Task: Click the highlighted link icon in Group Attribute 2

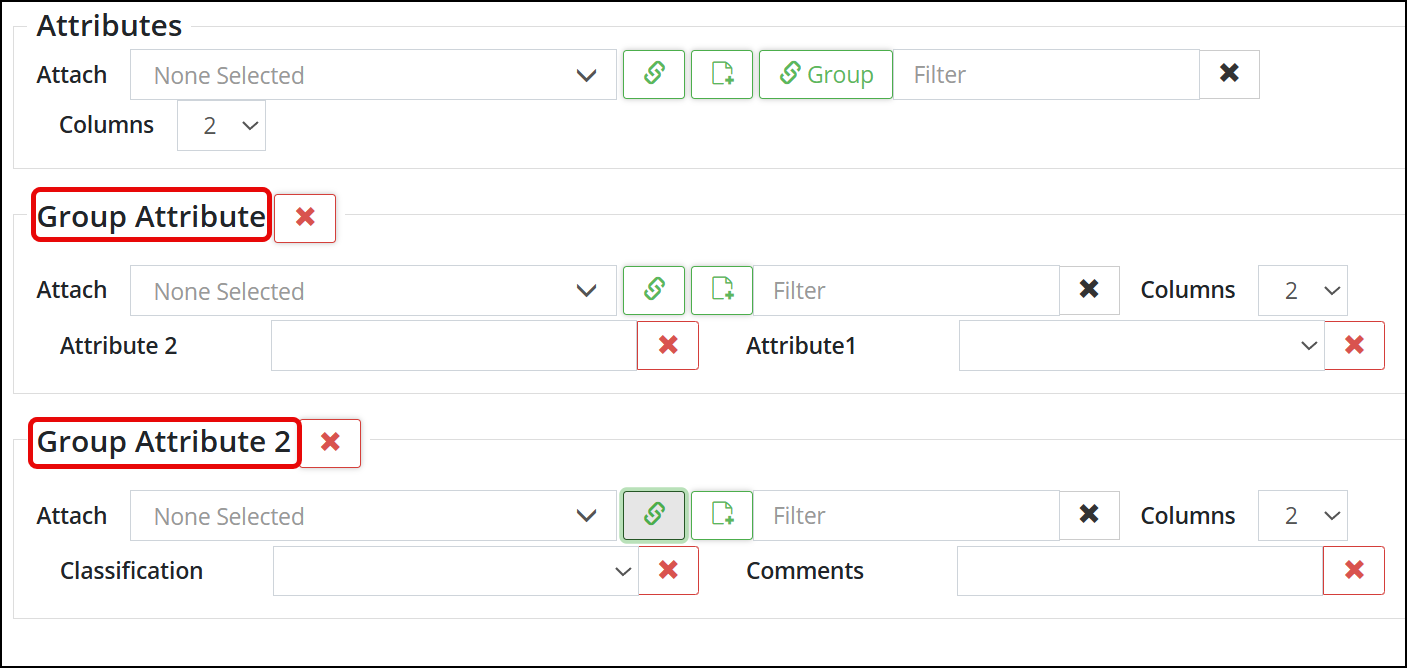Action: 654,515
